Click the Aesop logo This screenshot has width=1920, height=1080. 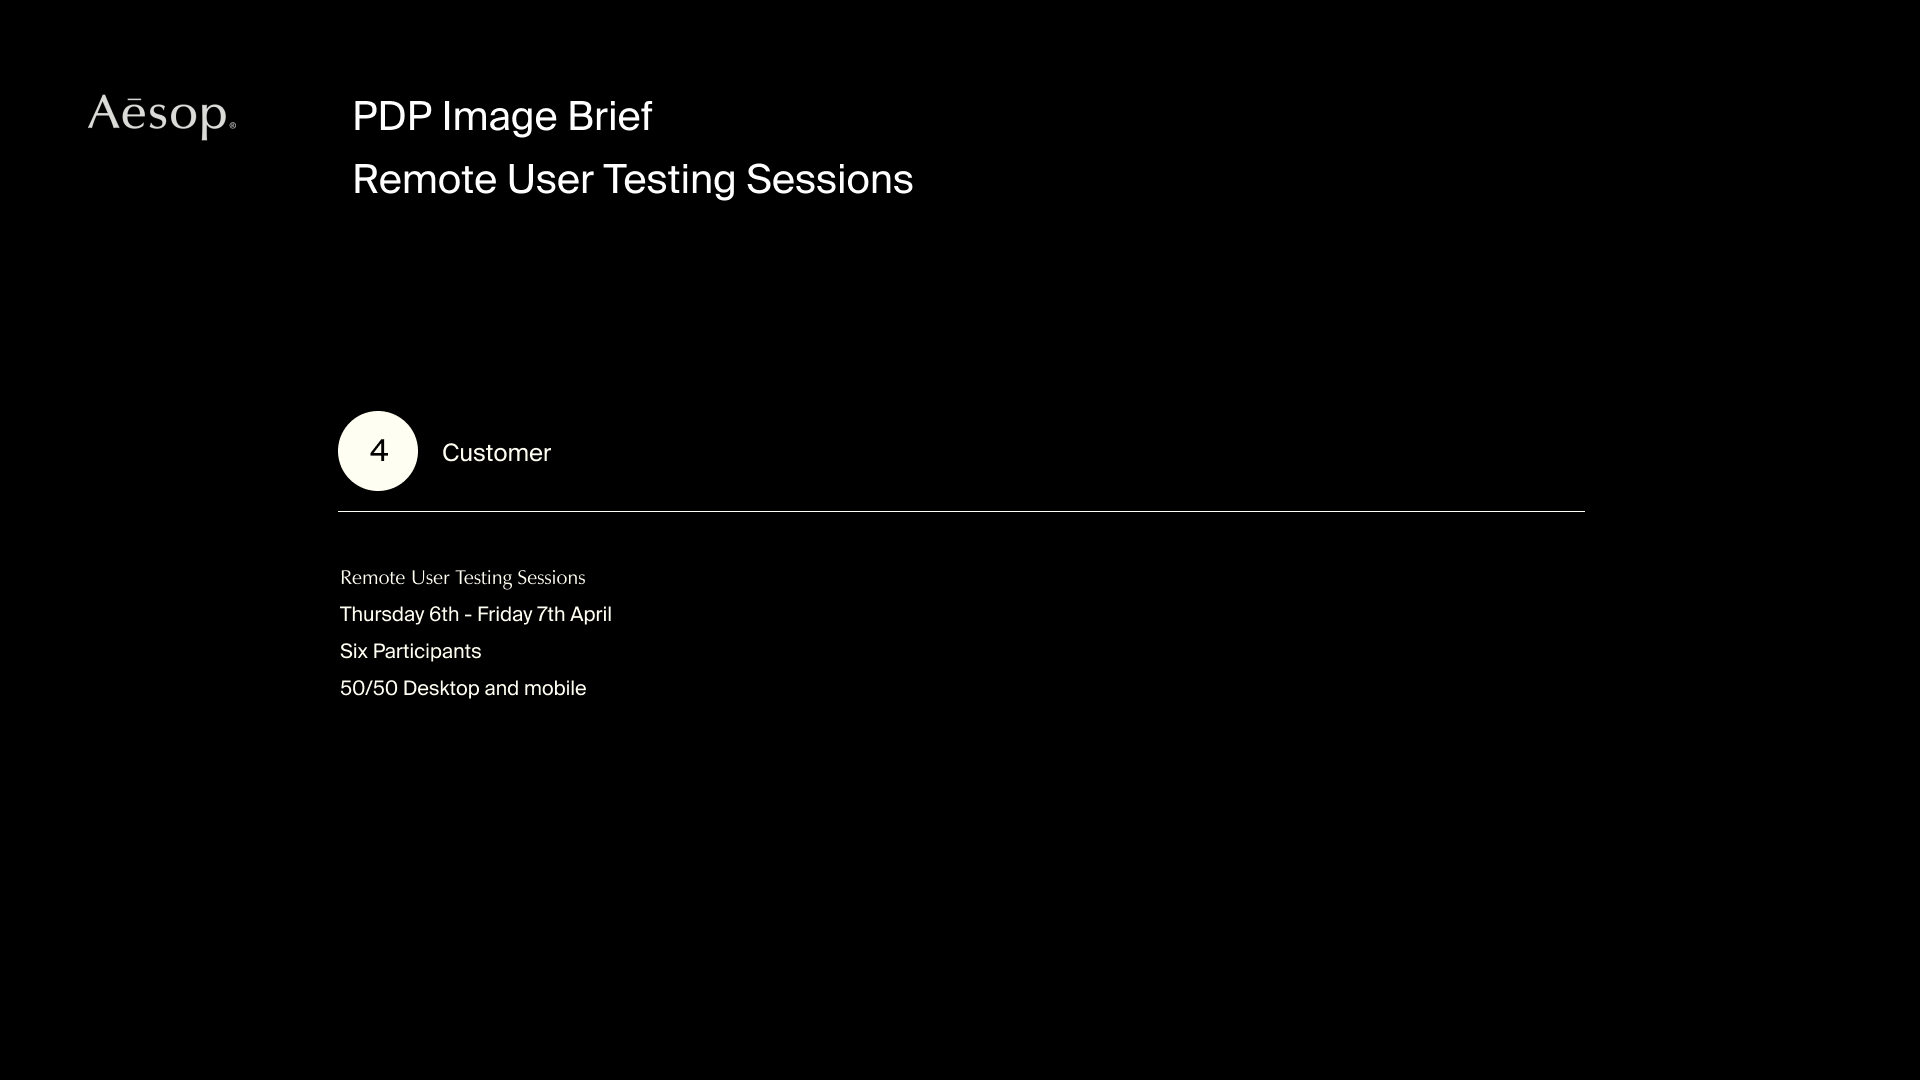point(160,115)
